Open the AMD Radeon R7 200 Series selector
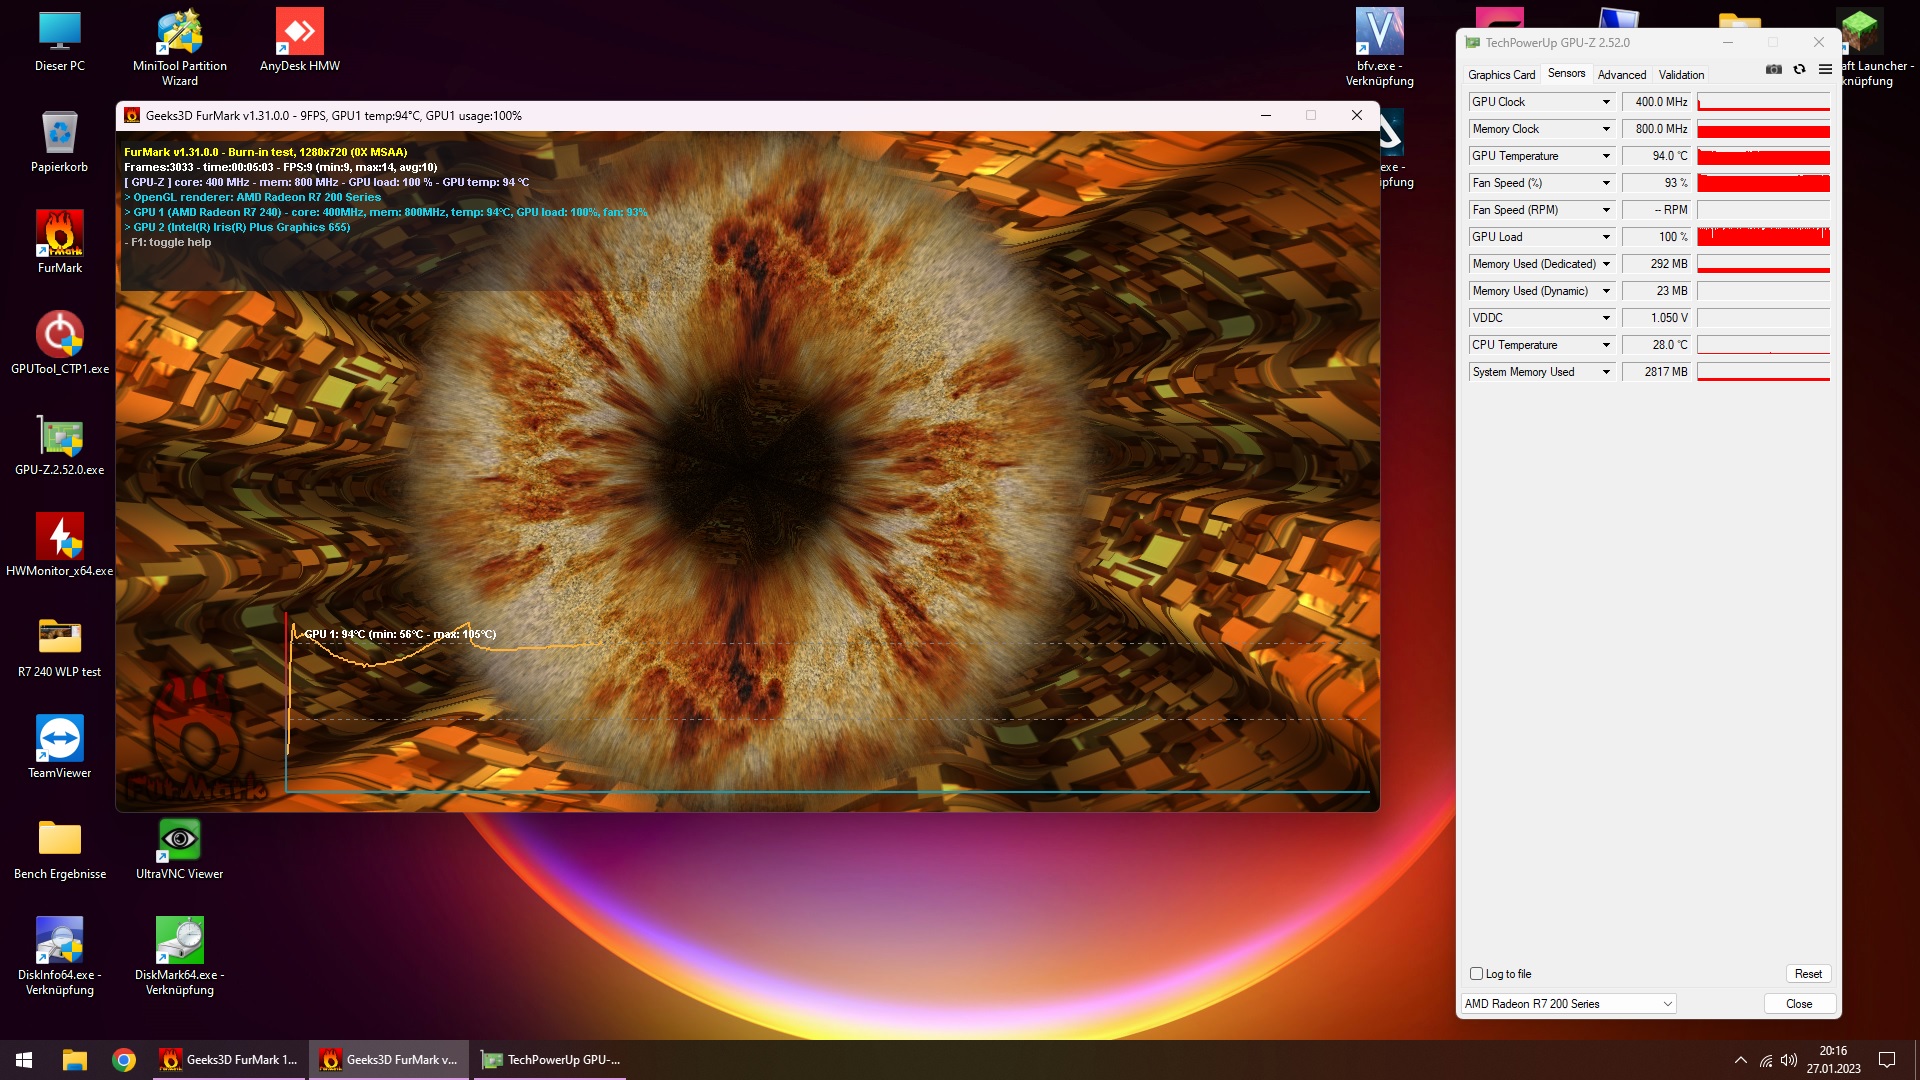The image size is (1920, 1080). (1568, 1004)
